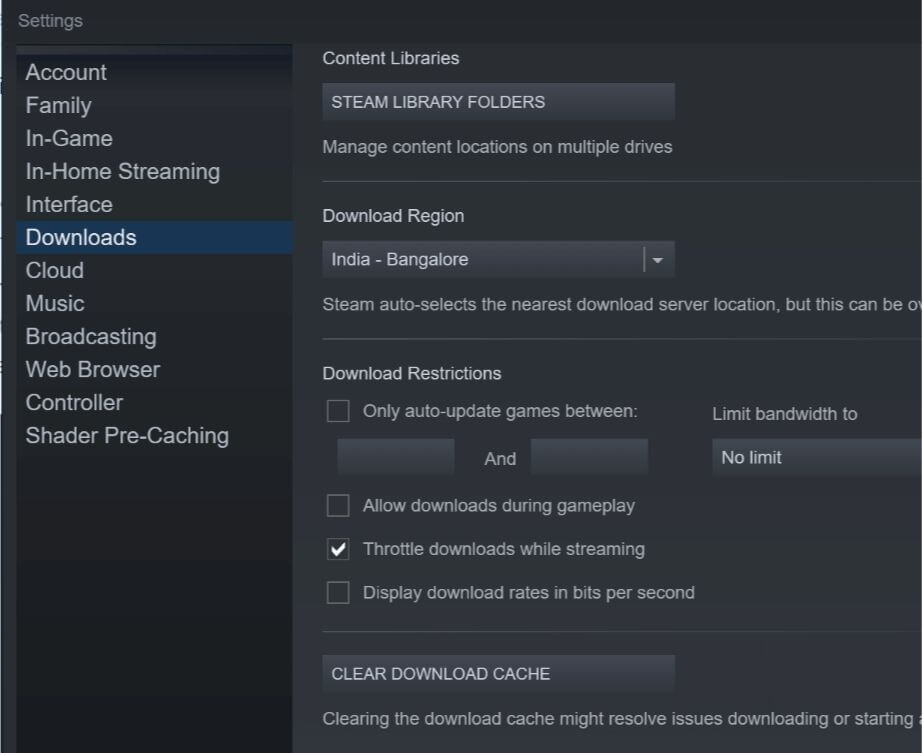
Task: Go to In-Game settings
Action: 69,138
